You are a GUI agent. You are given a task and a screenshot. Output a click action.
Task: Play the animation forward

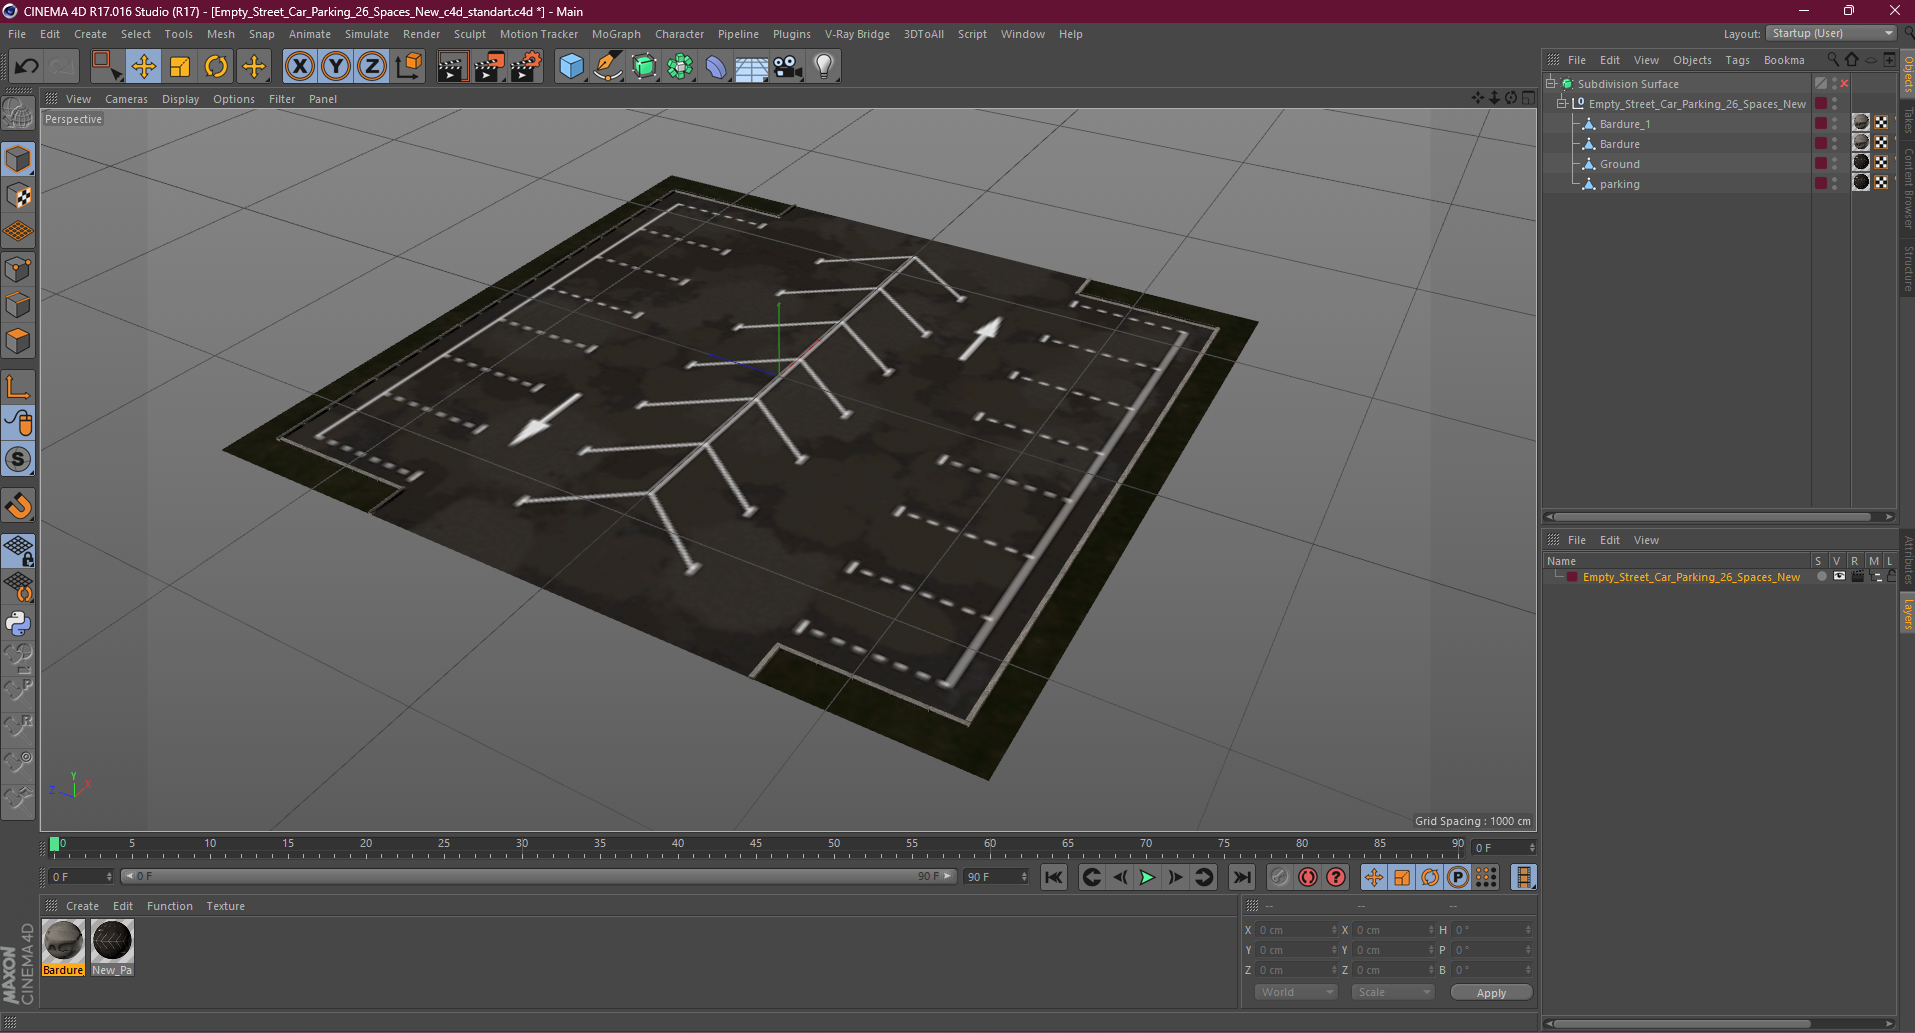pyautogui.click(x=1147, y=877)
